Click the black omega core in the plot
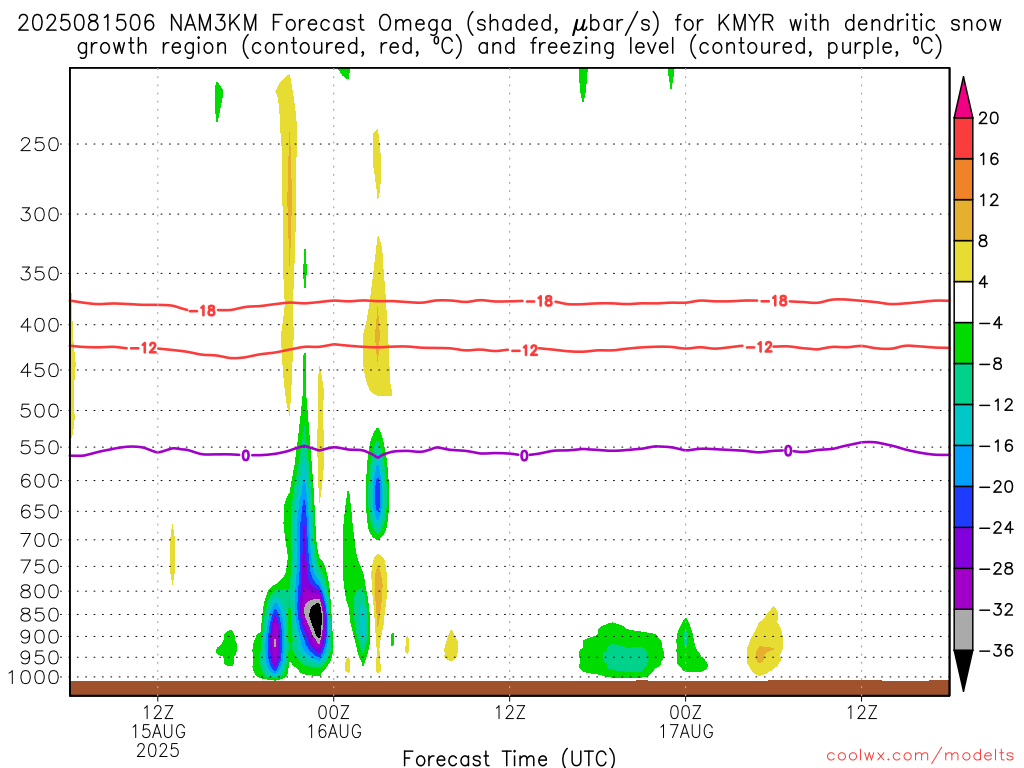The image size is (1024, 768). [x=317, y=620]
